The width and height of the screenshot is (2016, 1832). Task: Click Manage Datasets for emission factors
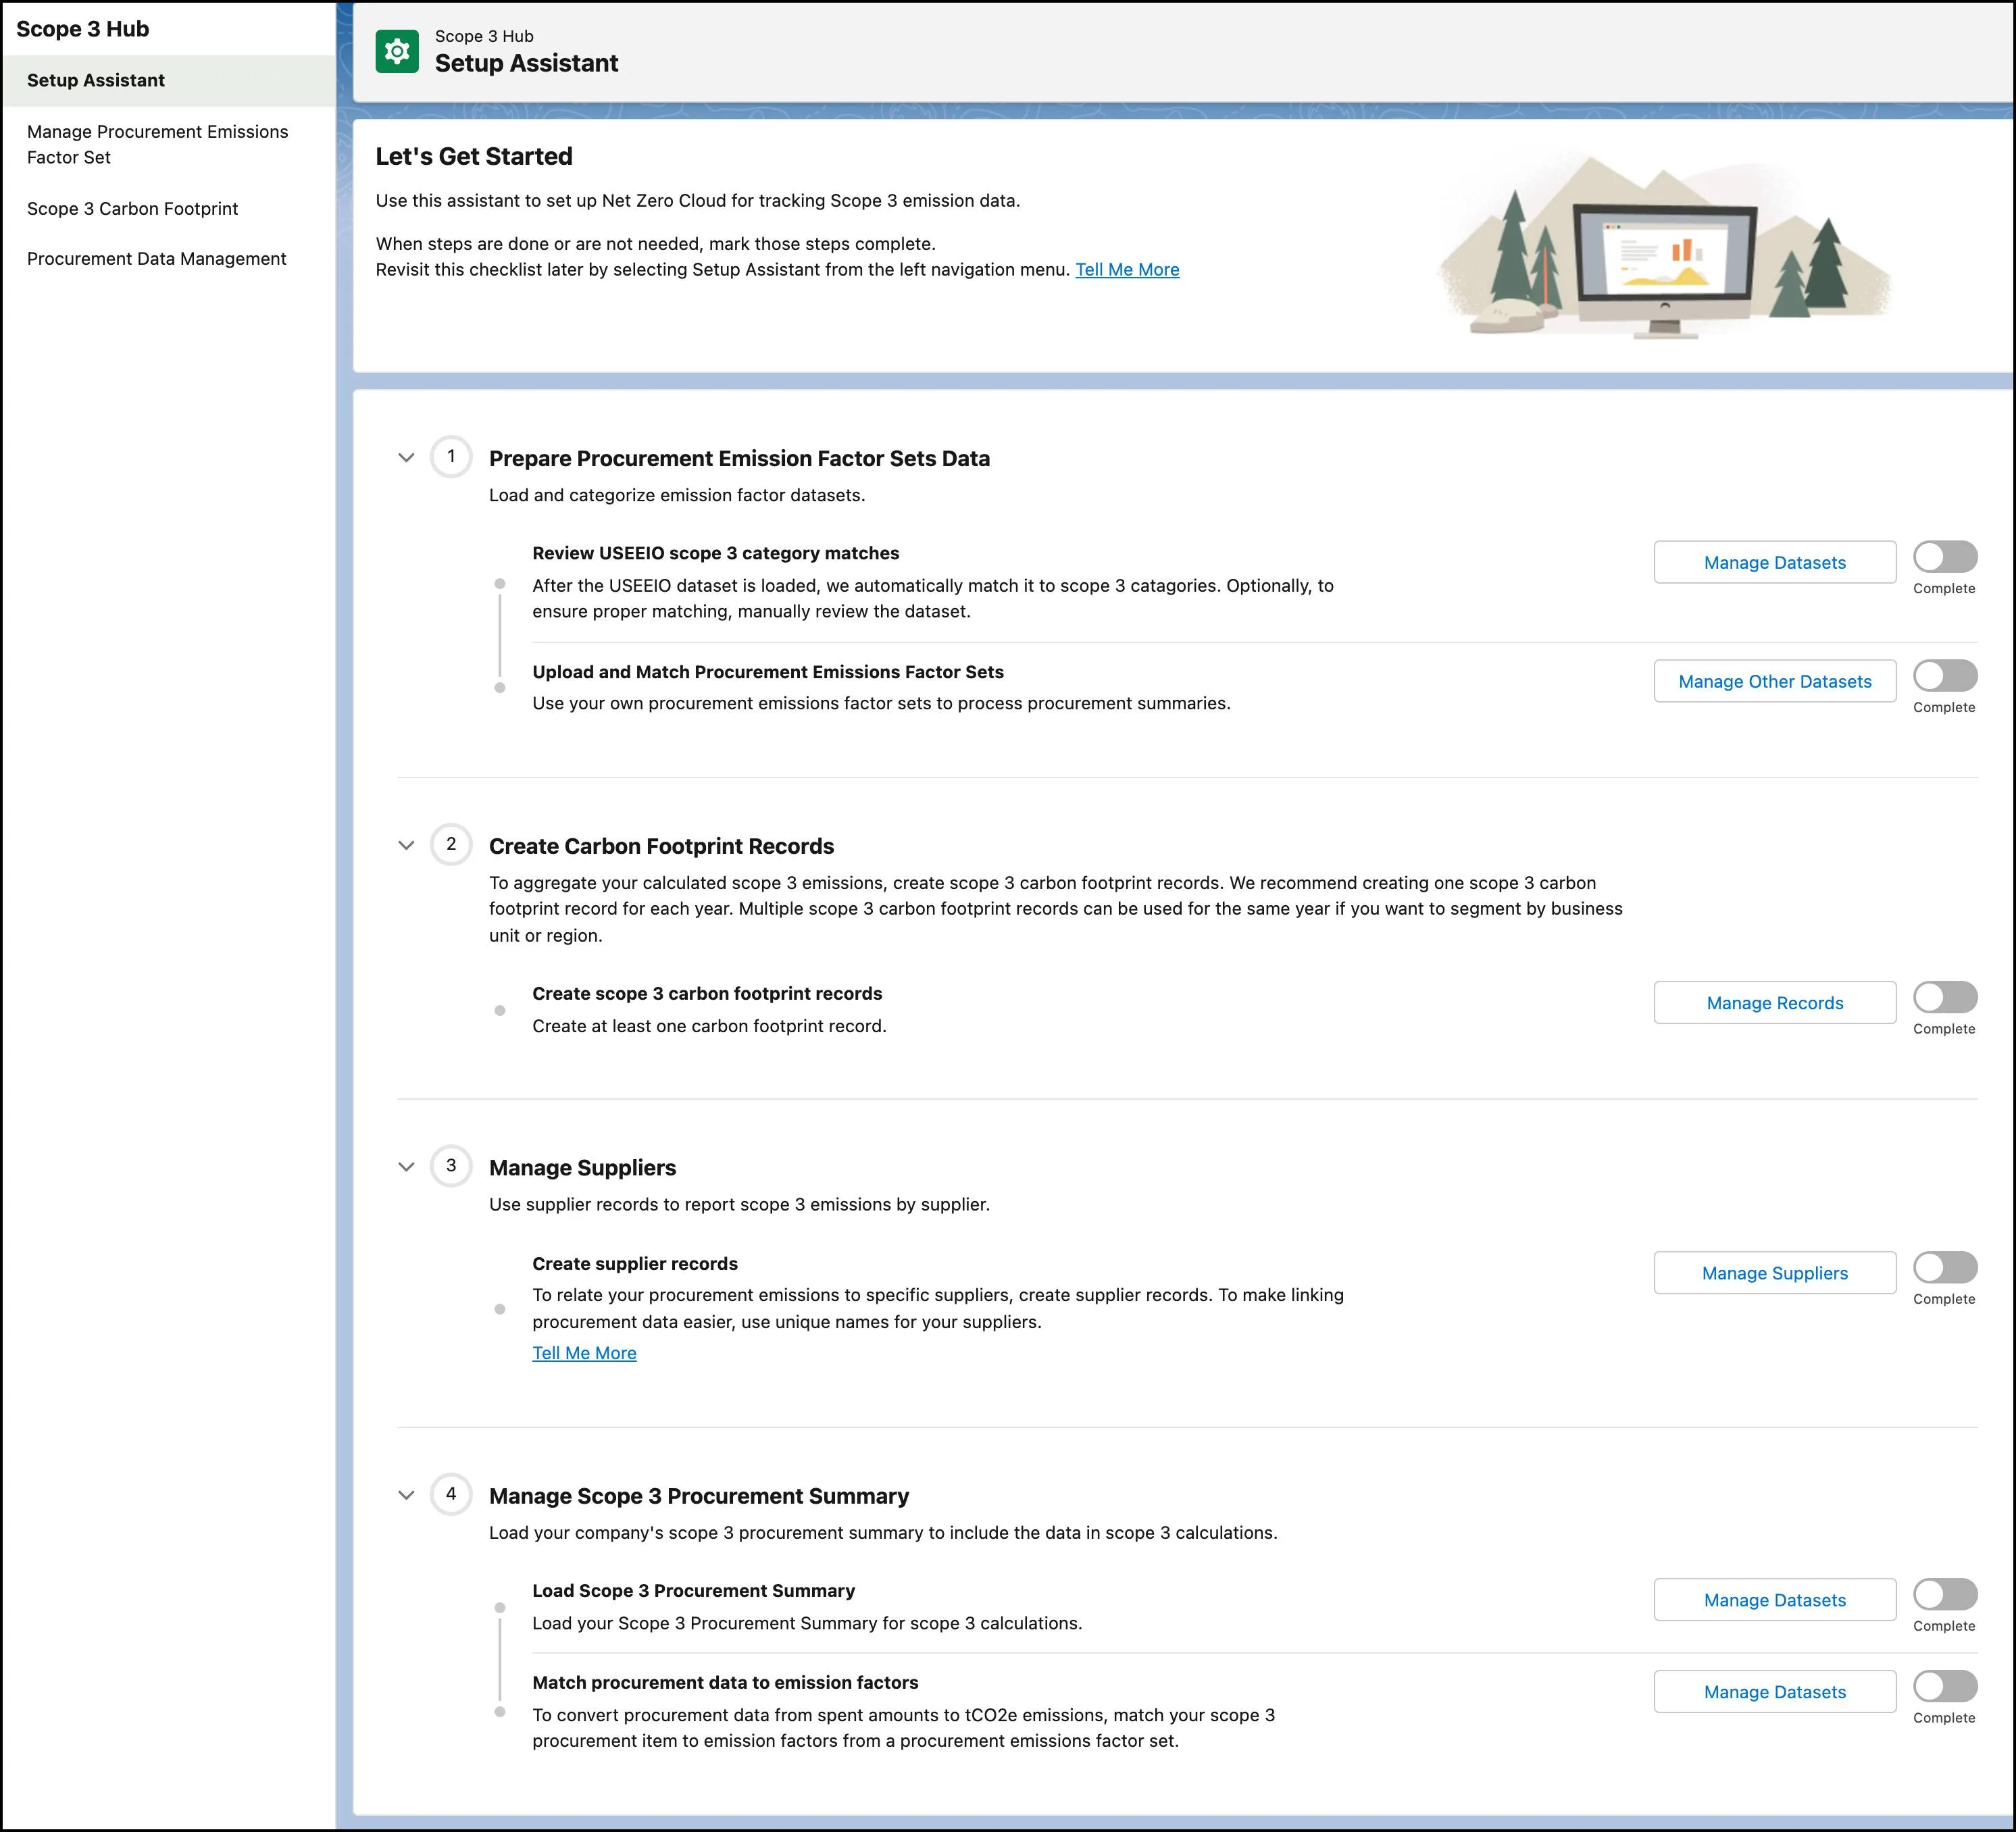coord(1772,562)
